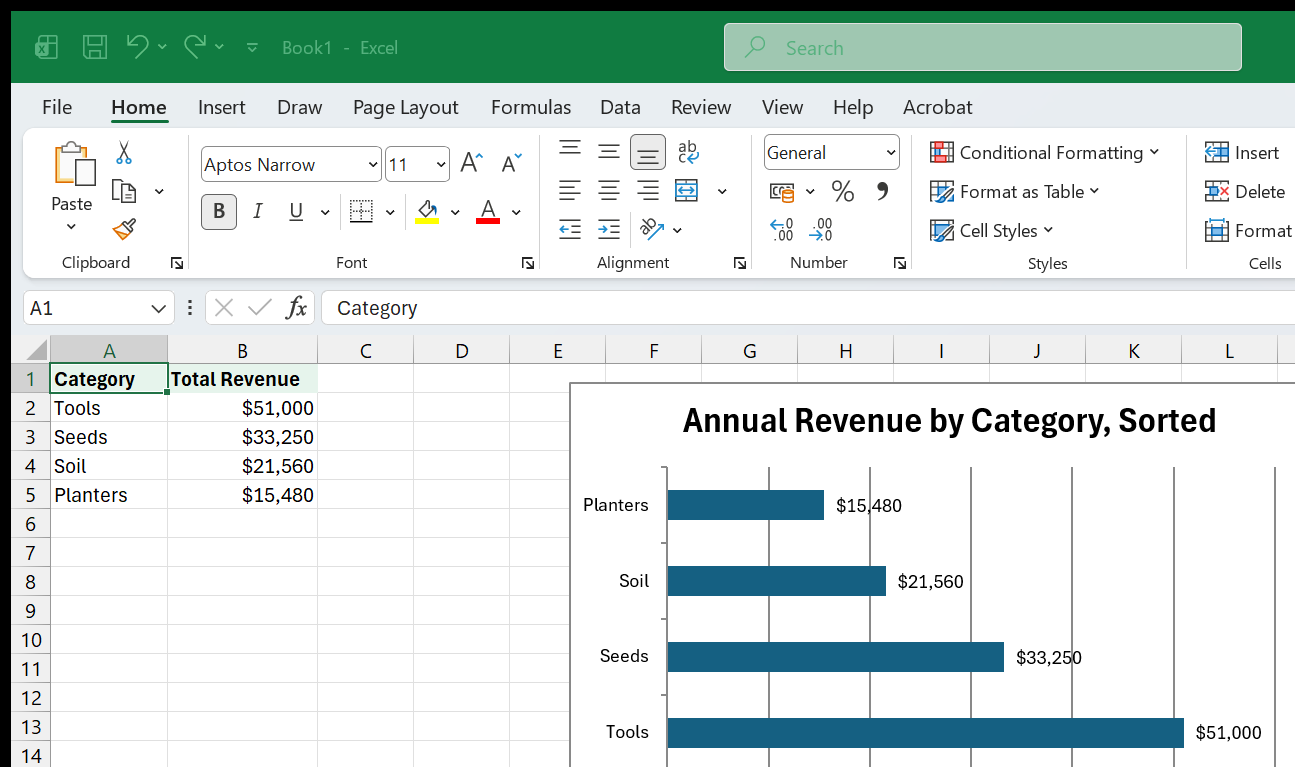Switch to the Page Layout tab
This screenshot has height=767, width=1295.
point(405,107)
